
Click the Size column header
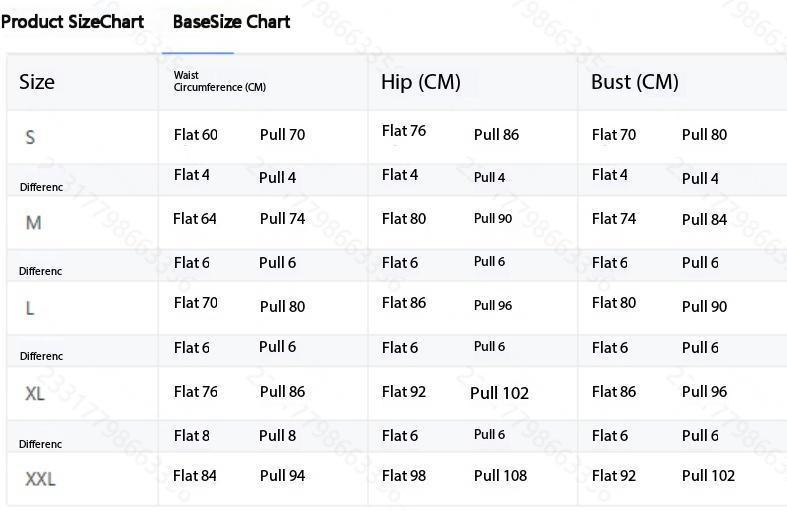37,82
